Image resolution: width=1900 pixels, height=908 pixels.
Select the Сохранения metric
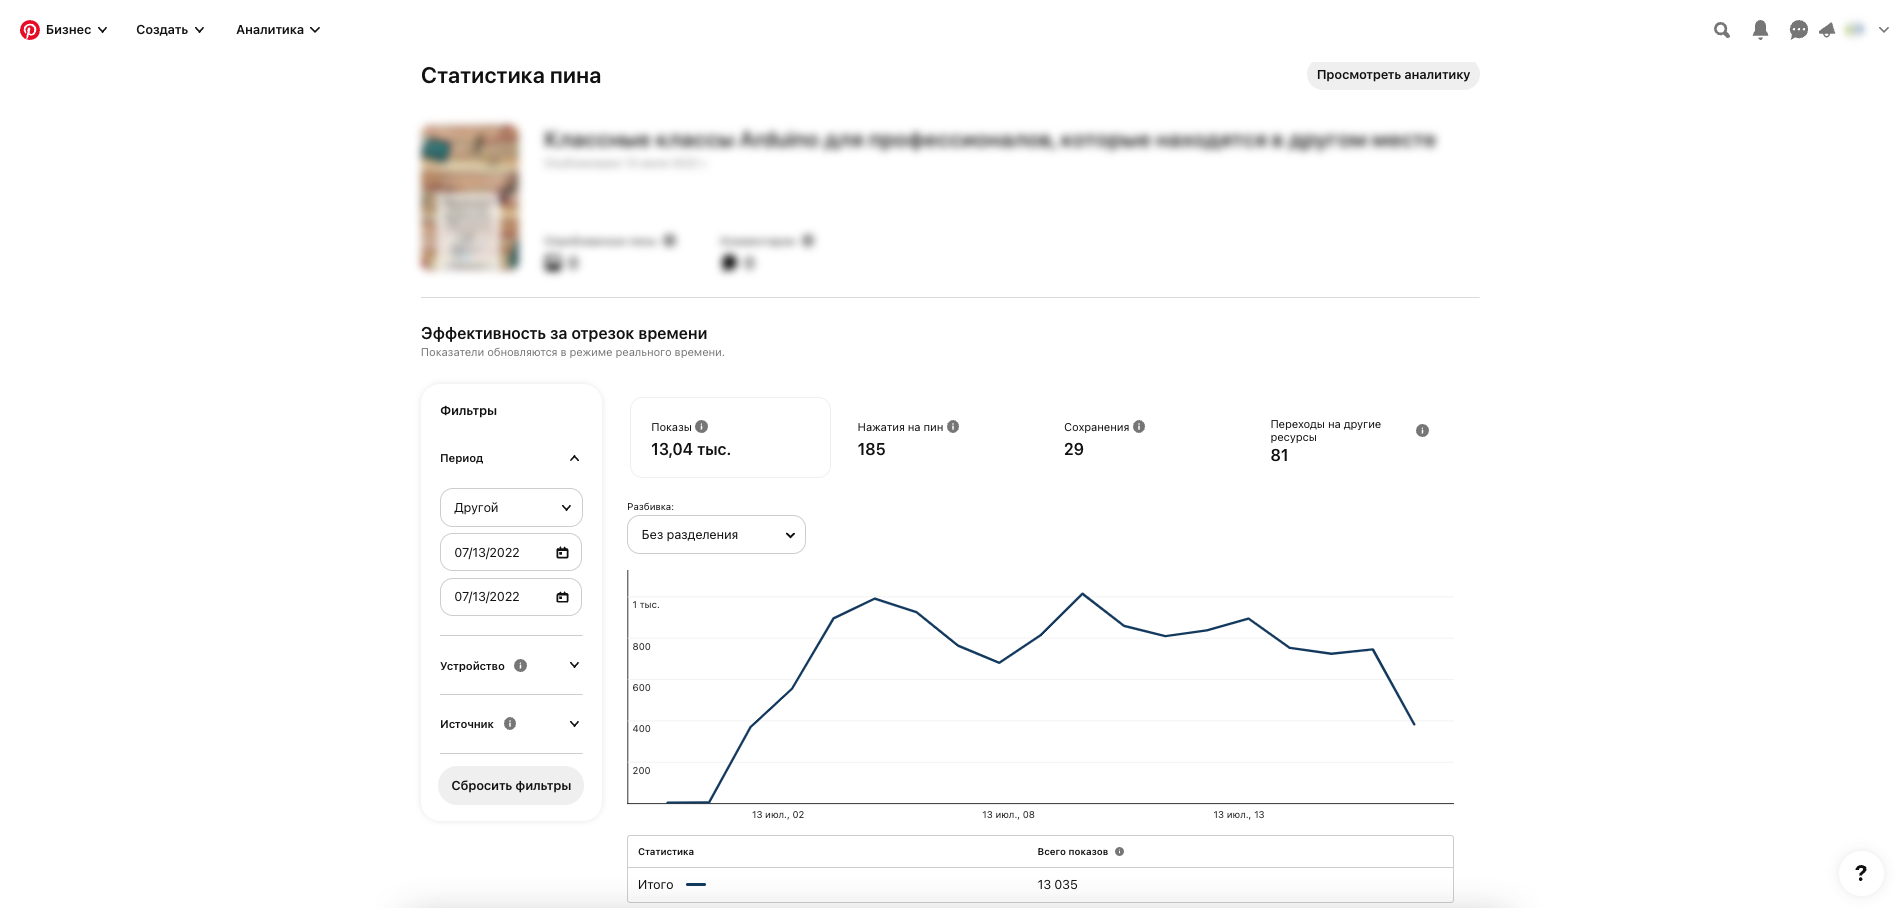pos(1104,438)
